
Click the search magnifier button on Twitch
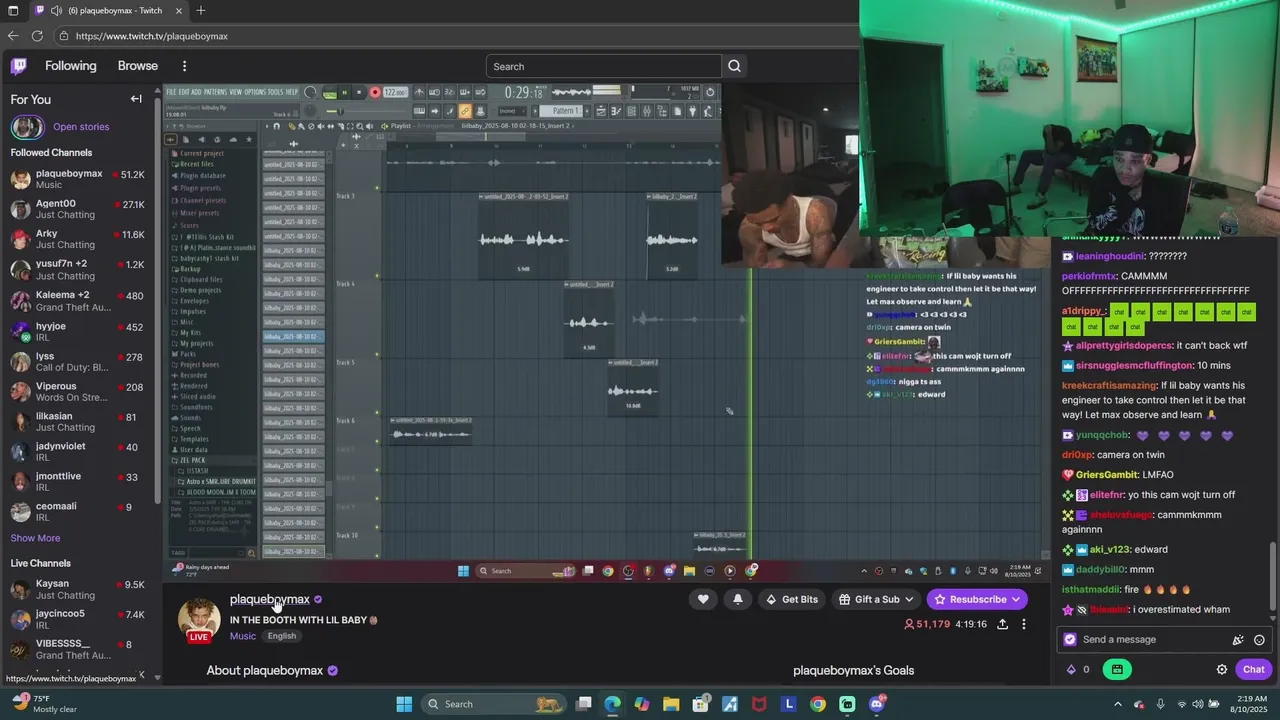(x=734, y=66)
